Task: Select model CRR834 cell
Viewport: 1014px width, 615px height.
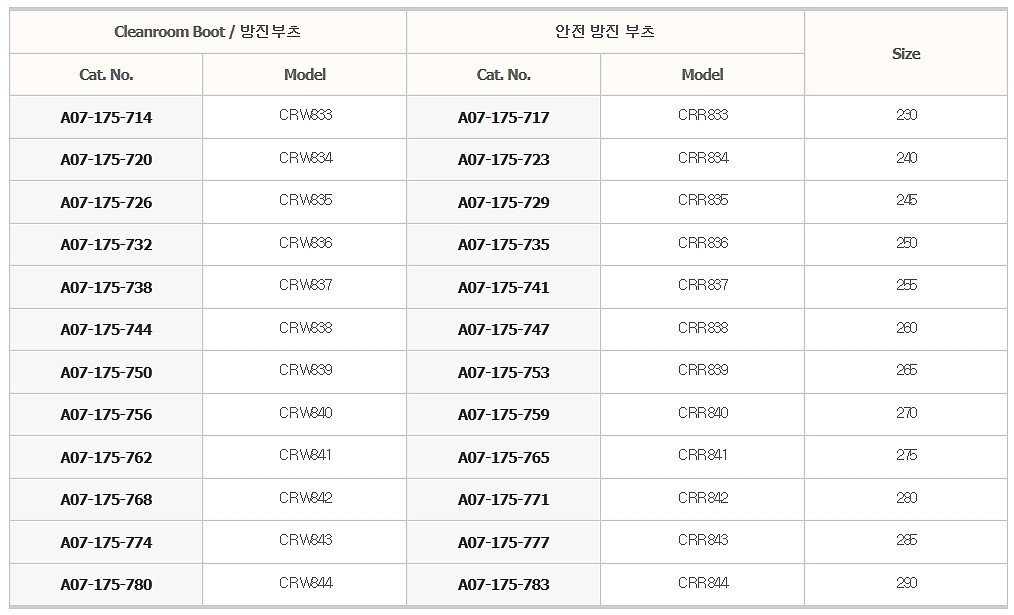Action: 703,158
